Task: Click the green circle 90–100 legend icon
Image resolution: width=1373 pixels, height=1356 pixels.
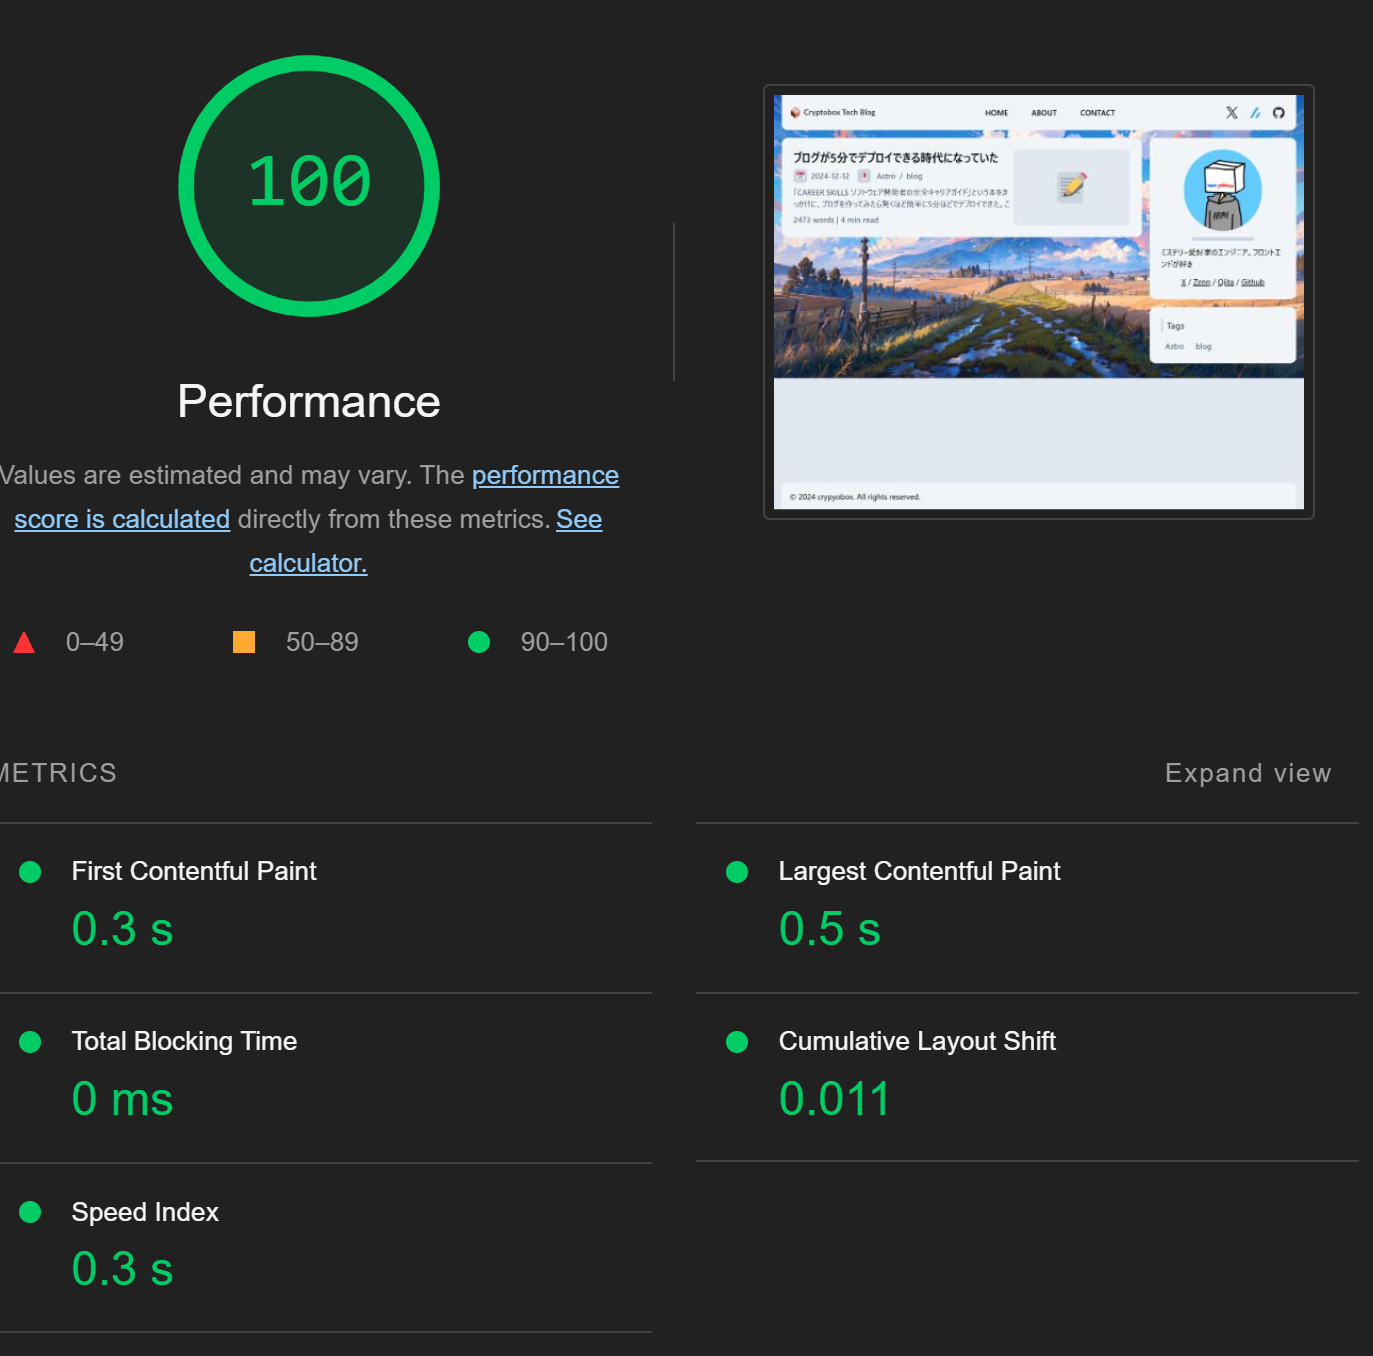Action: point(479,642)
